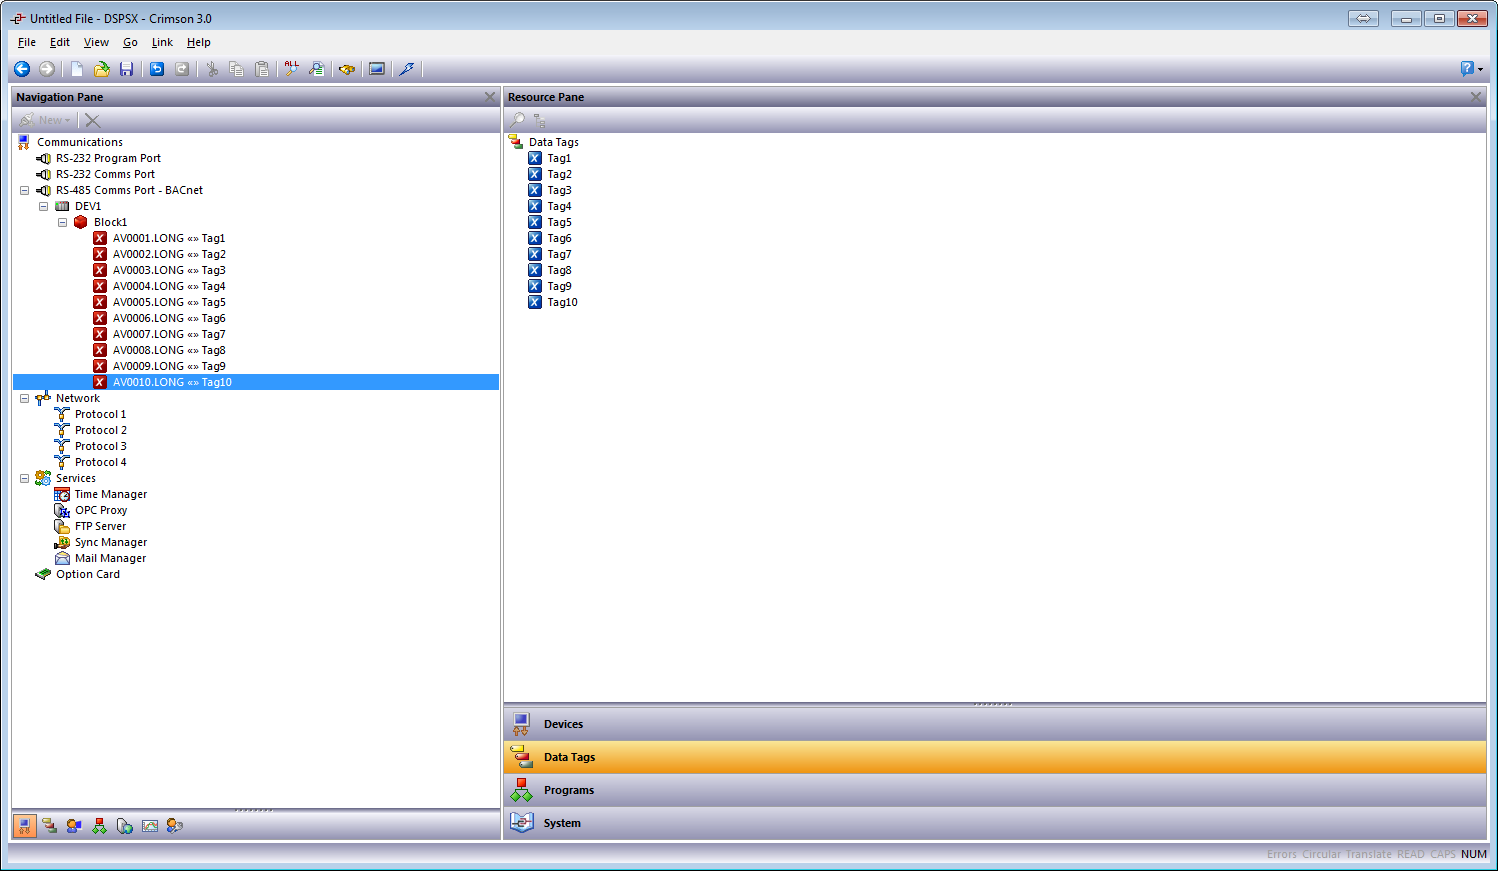Image resolution: width=1498 pixels, height=871 pixels.
Task: Switch to Data Tags category icon at bottom
Action: (50, 826)
